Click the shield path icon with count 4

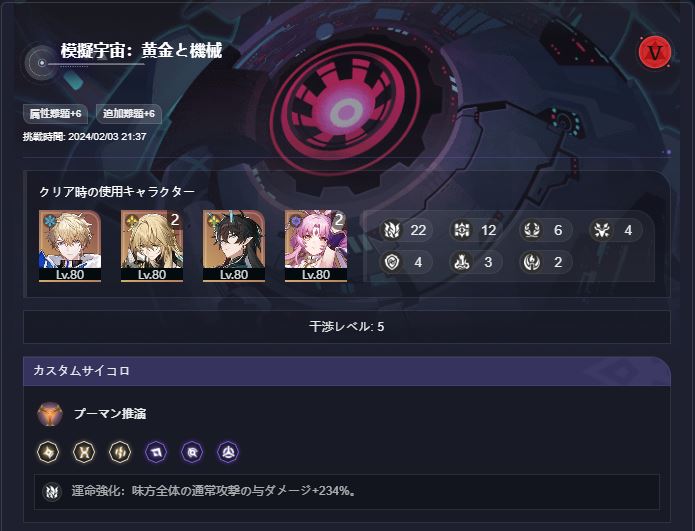pyautogui.click(x=392, y=262)
